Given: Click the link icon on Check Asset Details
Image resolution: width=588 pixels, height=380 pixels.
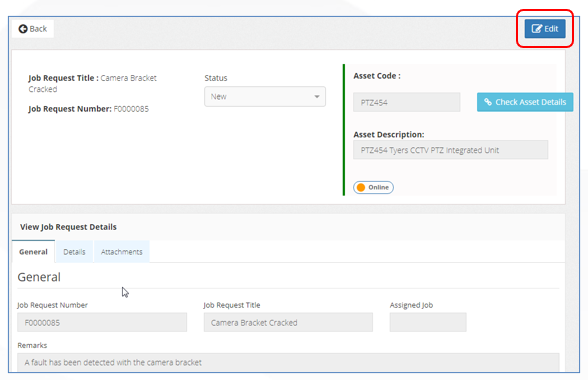Looking at the screenshot, I should [488, 102].
